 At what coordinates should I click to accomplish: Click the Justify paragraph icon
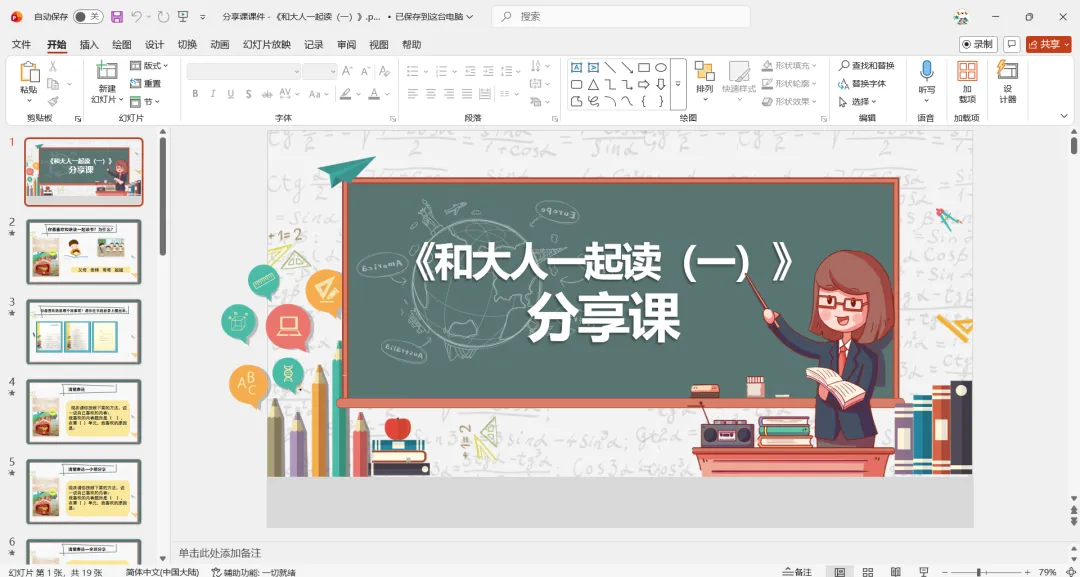point(467,94)
